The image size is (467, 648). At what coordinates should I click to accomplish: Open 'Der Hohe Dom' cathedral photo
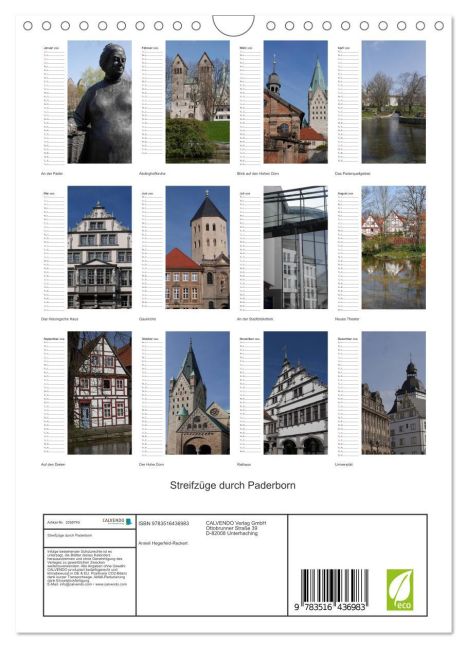[x=198, y=393]
